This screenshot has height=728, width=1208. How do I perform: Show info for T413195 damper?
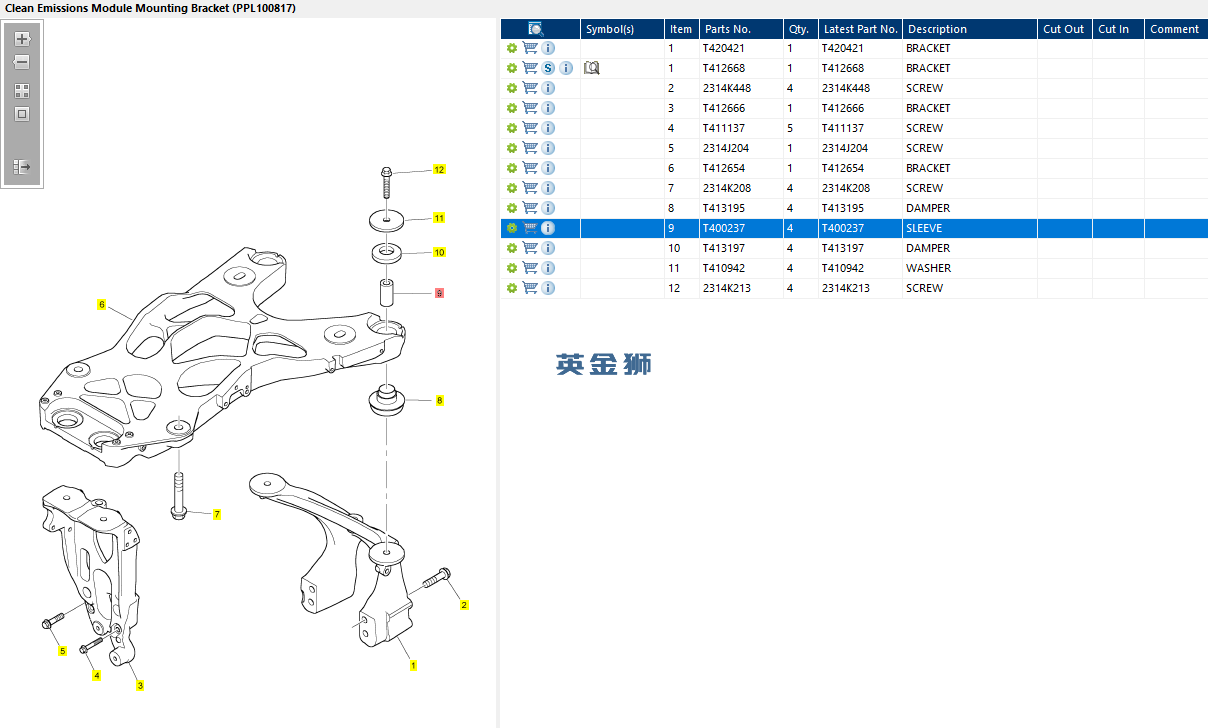pos(548,208)
